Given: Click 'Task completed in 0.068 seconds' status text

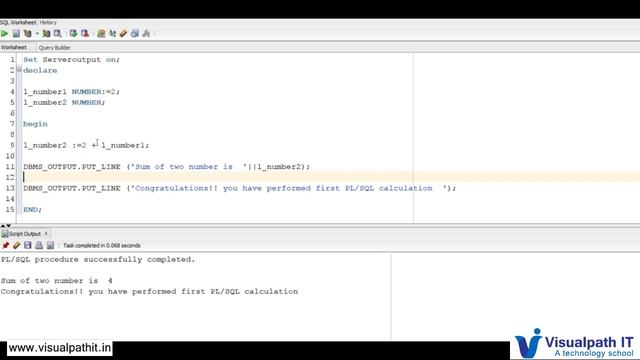Looking at the screenshot, I should (102, 245).
